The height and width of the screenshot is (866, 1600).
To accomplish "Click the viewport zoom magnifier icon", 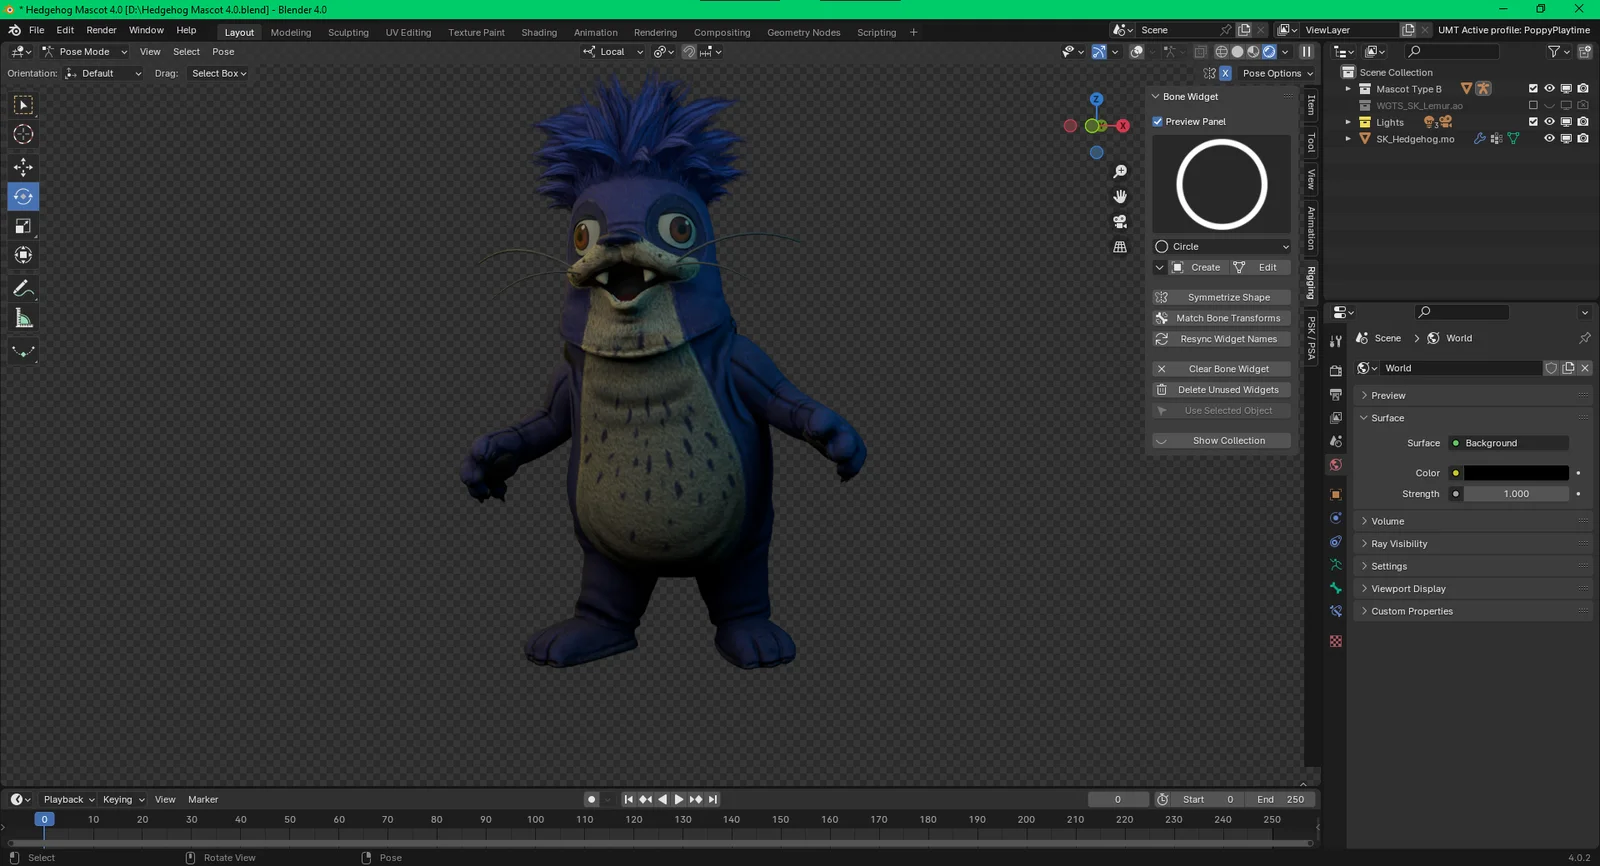I will [x=1120, y=172].
